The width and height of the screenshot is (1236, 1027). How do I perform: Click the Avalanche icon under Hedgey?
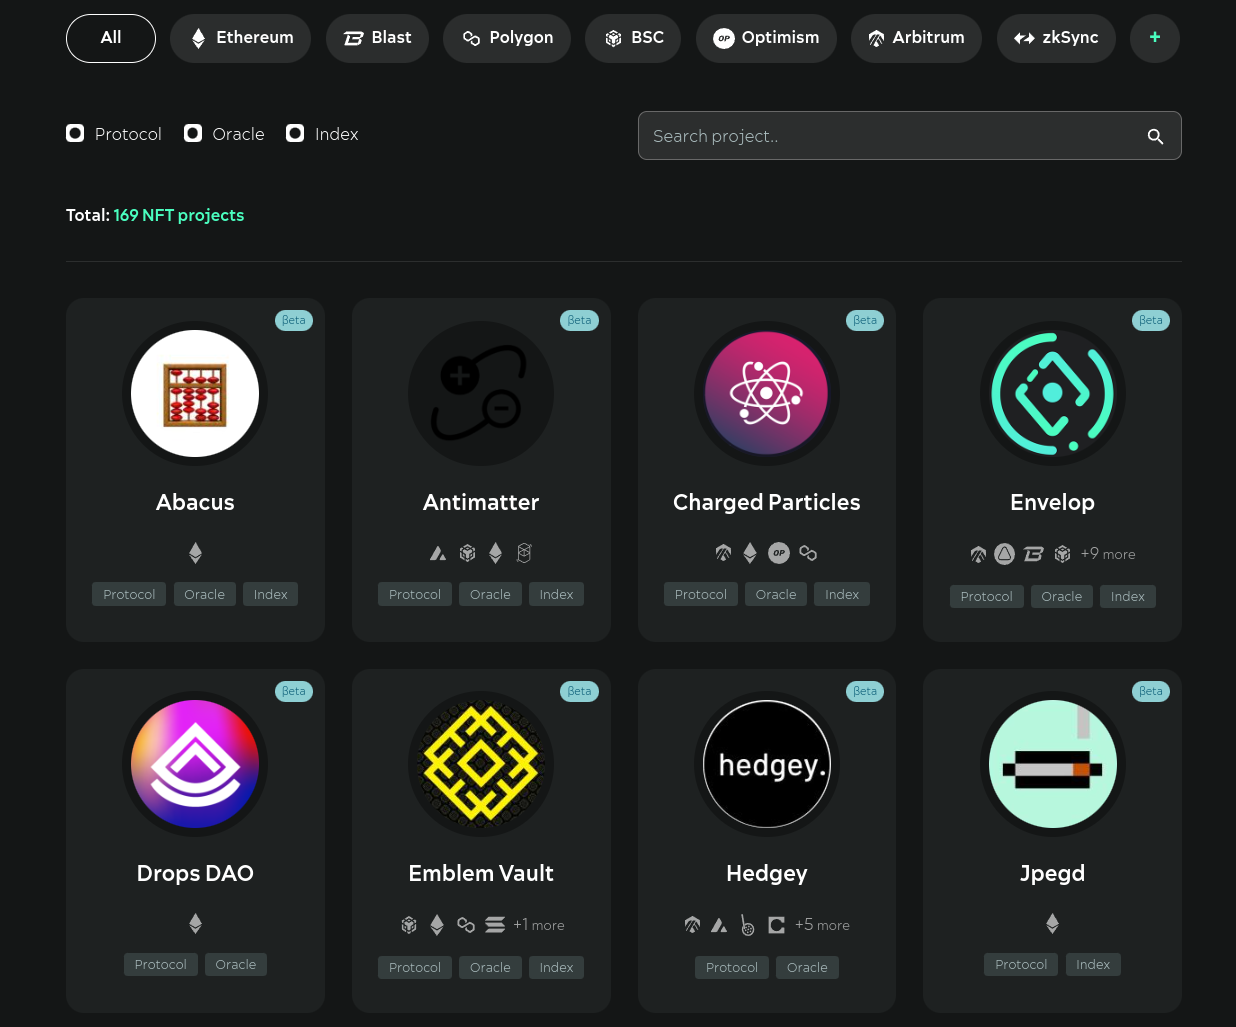pos(719,925)
